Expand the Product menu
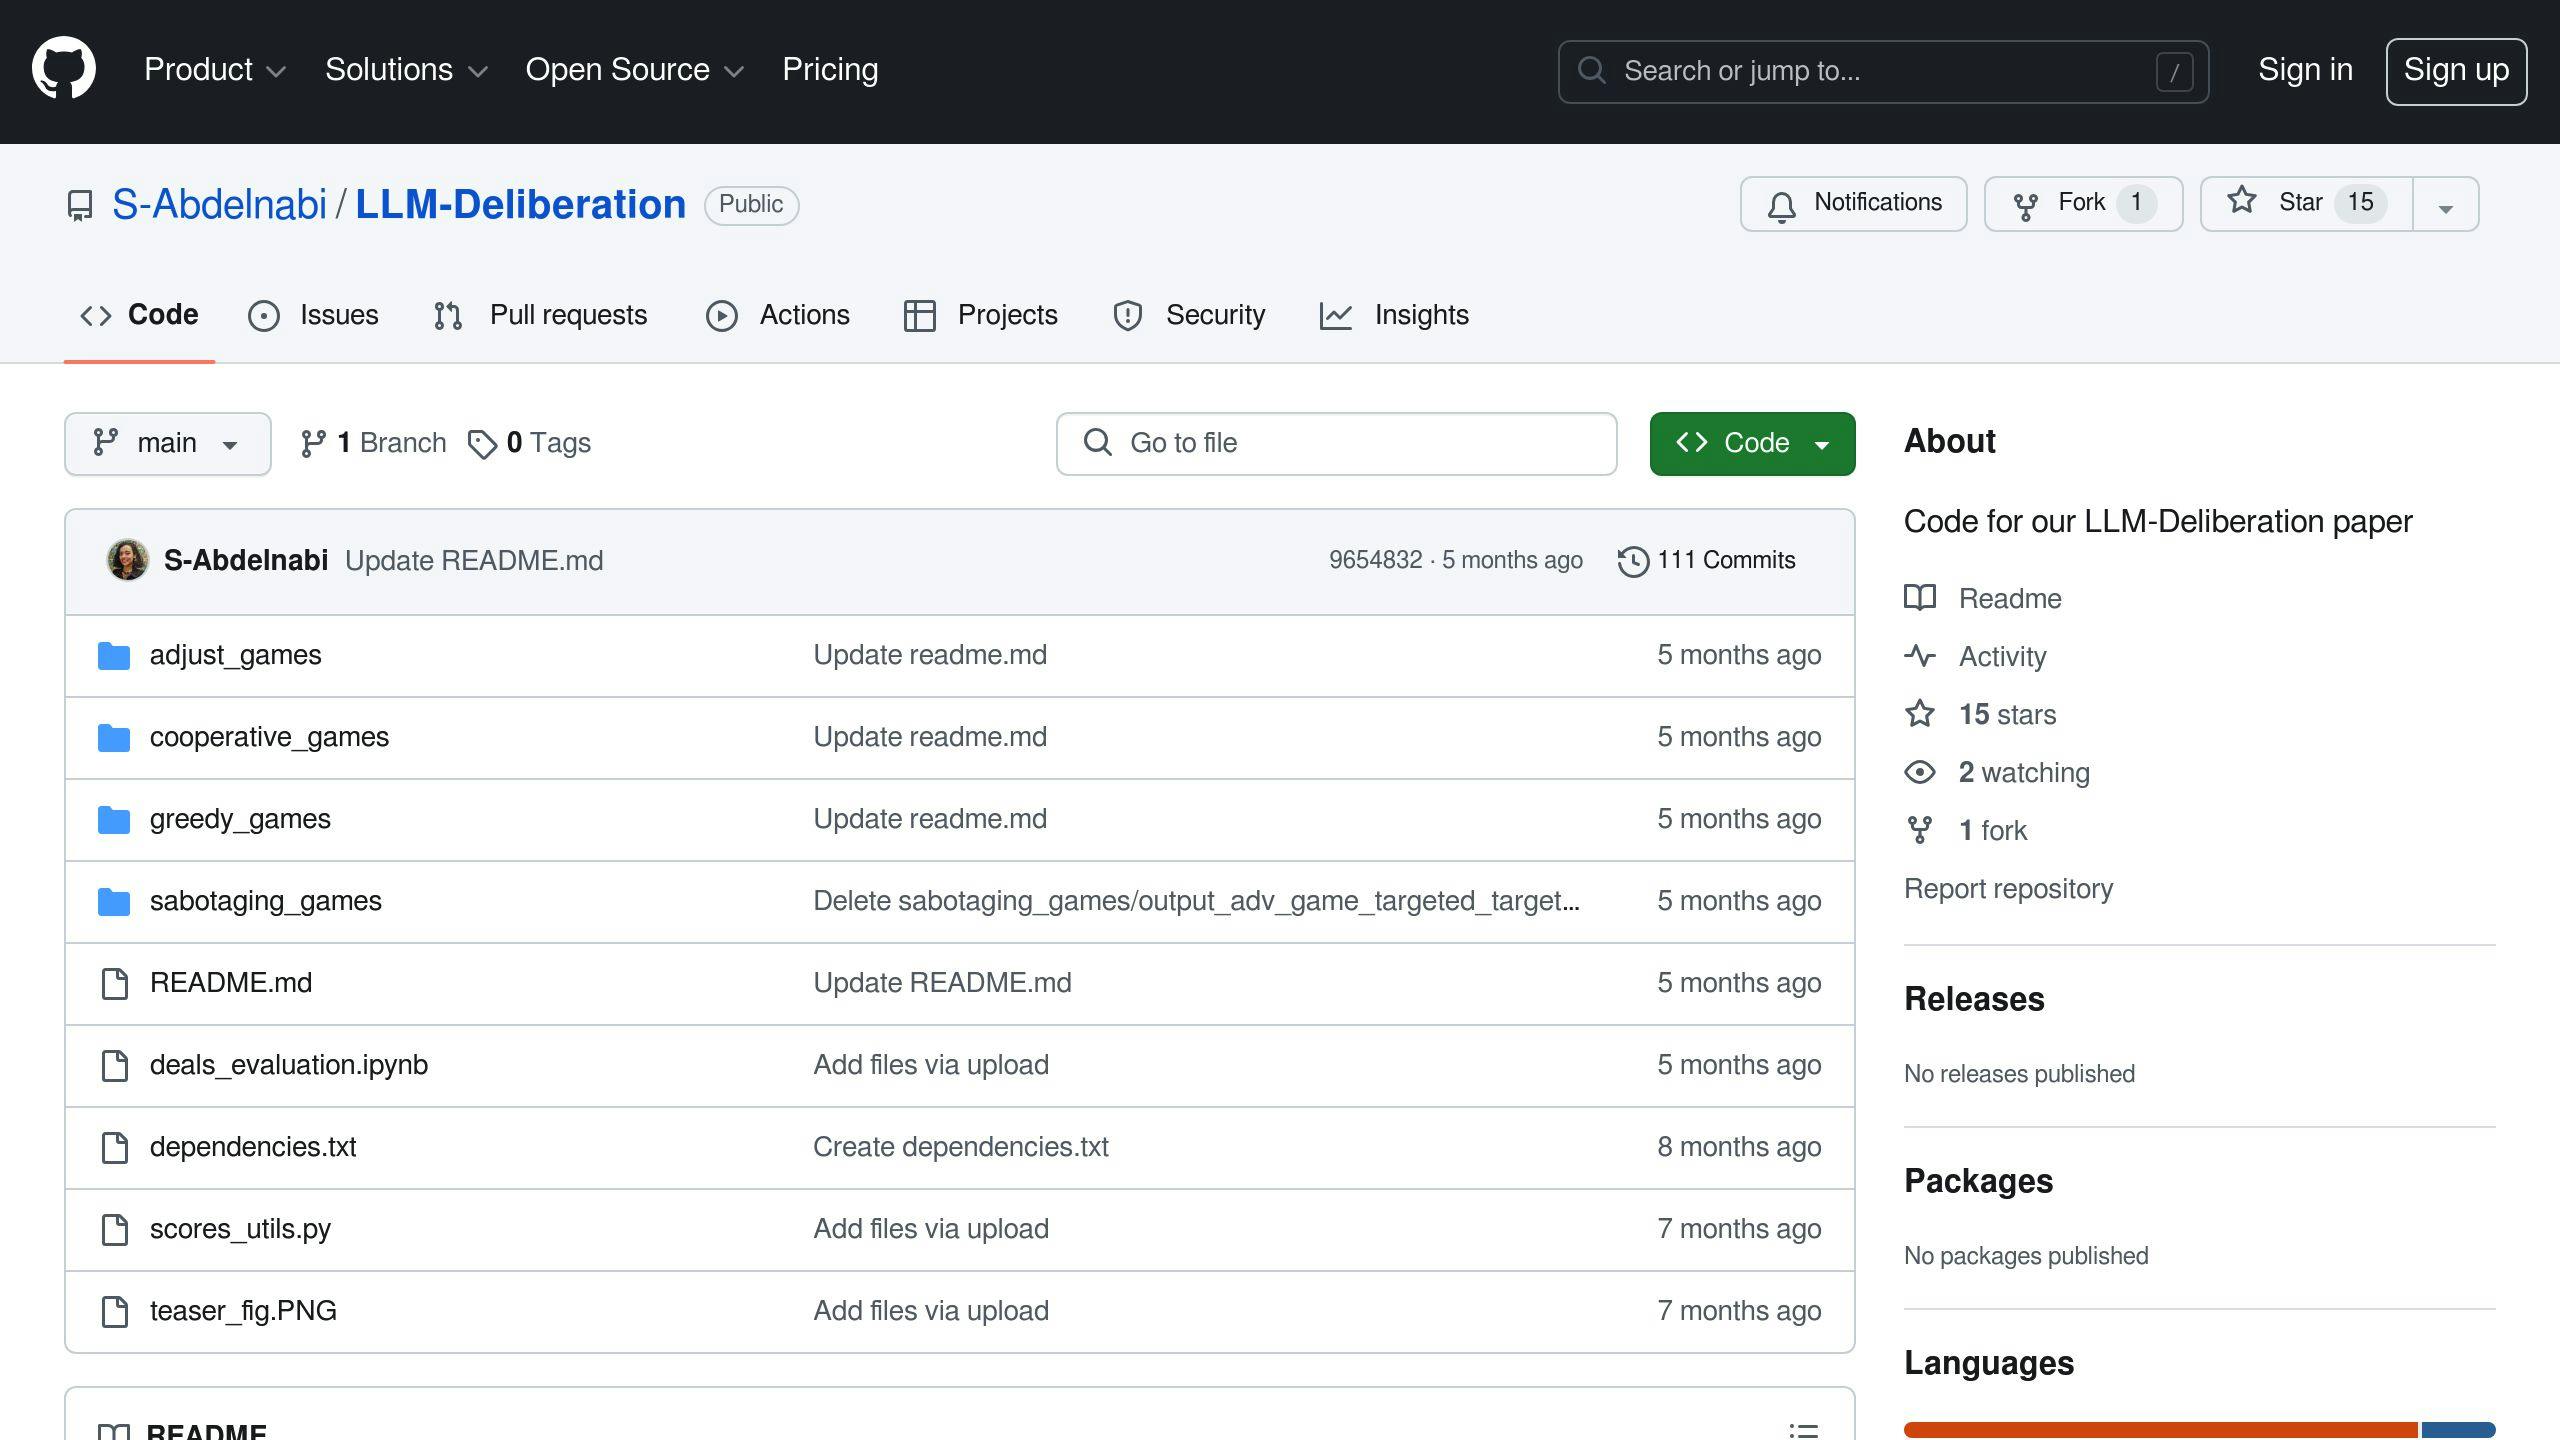 tap(215, 70)
